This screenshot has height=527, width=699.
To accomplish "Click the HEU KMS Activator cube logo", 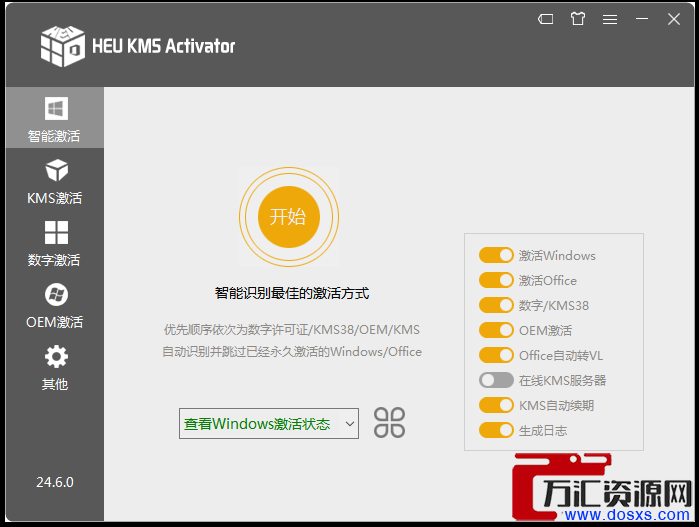I will coord(62,46).
